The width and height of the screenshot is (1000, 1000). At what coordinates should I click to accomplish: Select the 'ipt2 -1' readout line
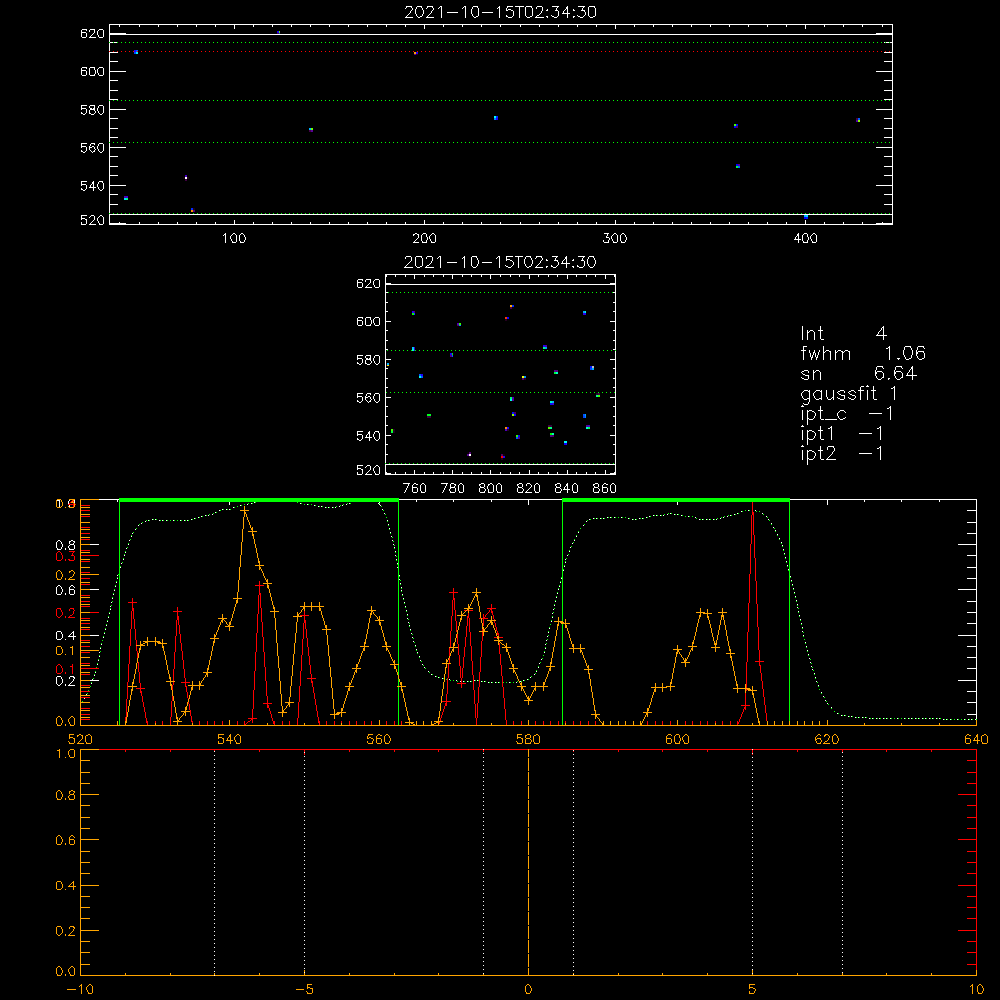(x=842, y=453)
